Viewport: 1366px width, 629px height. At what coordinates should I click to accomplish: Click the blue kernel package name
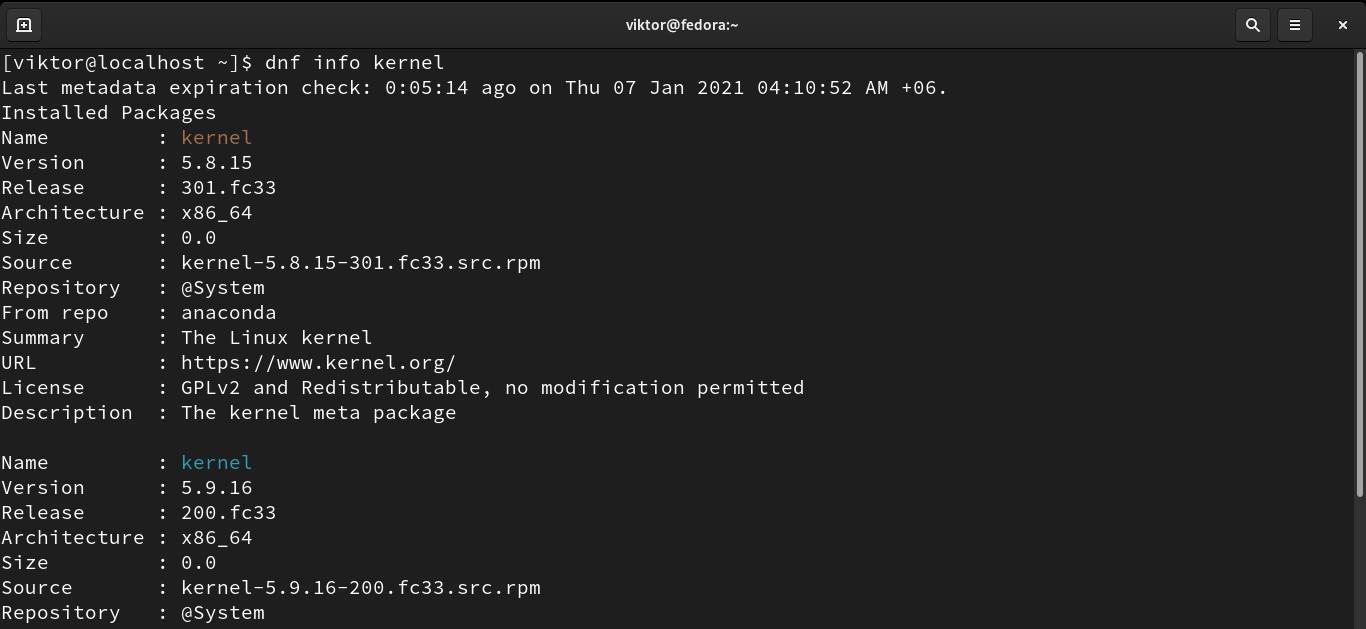pos(216,463)
